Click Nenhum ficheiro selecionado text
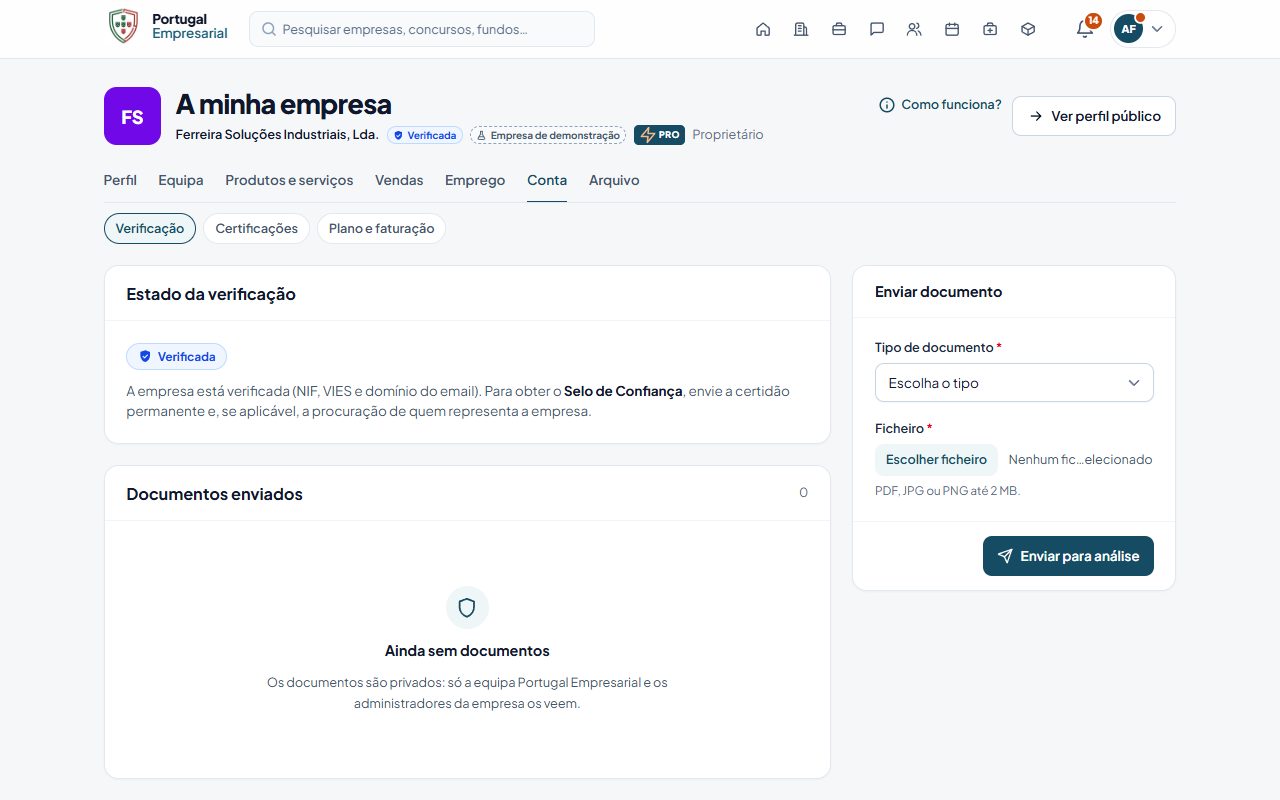This screenshot has width=1280, height=800. click(1080, 460)
